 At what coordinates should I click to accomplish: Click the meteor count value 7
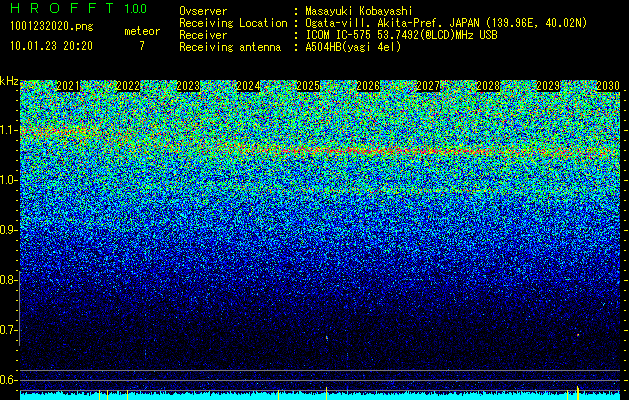(142, 46)
